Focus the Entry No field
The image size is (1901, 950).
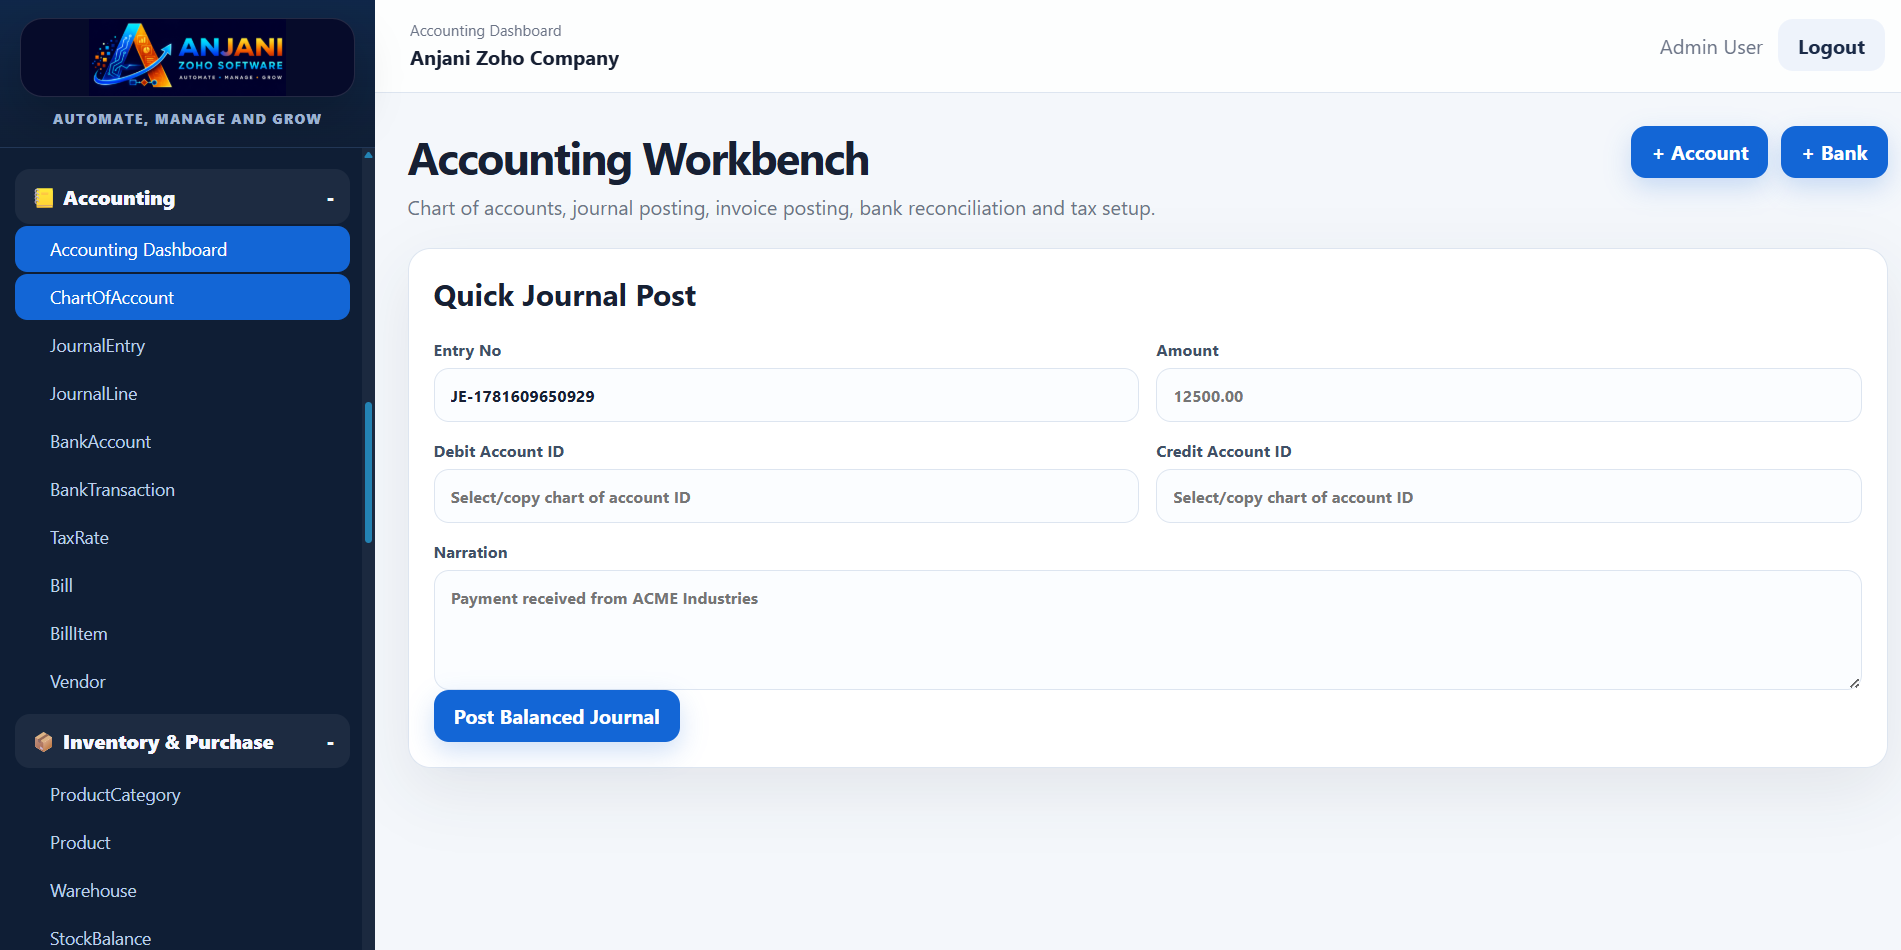pos(786,395)
